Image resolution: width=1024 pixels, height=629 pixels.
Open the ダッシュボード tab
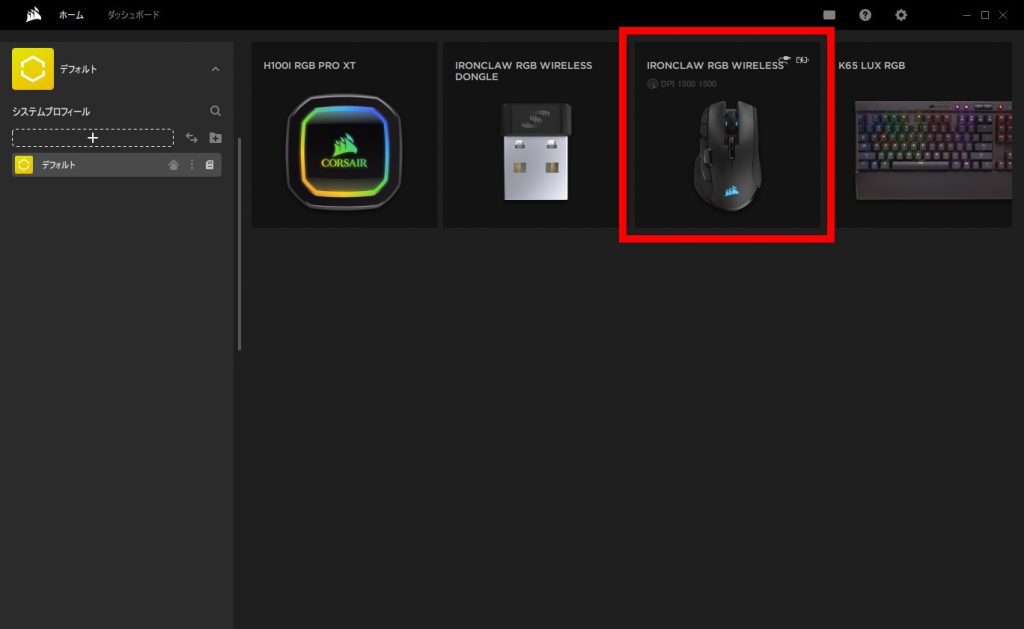[133, 15]
